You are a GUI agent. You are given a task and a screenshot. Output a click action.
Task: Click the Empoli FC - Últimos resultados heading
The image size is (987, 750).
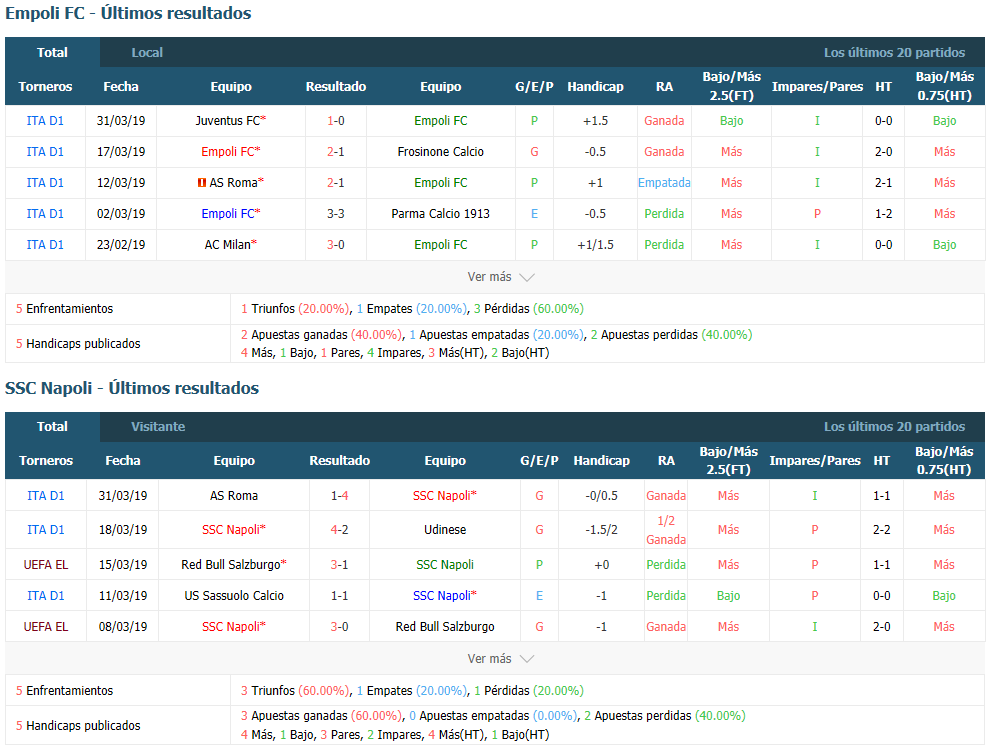pos(128,13)
